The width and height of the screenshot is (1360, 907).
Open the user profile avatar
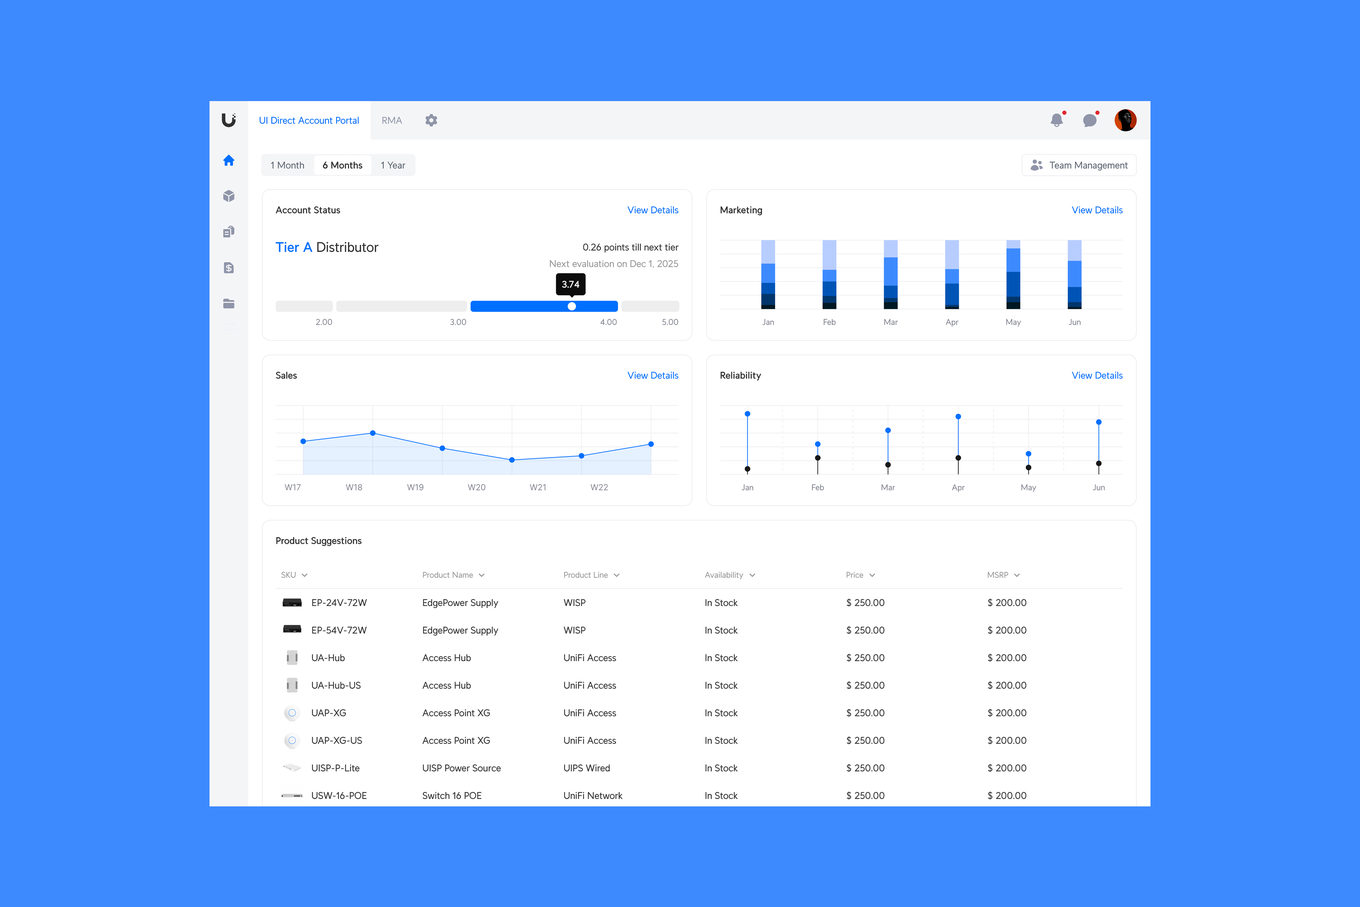1125,120
